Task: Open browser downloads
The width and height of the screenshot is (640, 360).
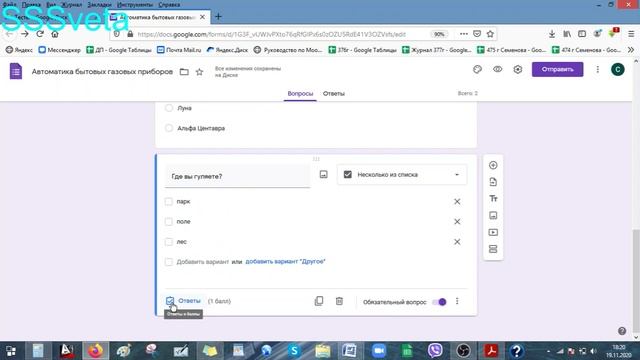Action: (x=552, y=34)
